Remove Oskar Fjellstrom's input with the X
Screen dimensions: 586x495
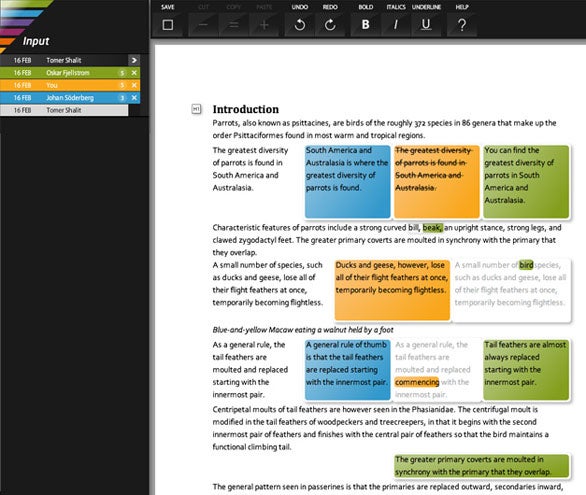coord(134,73)
